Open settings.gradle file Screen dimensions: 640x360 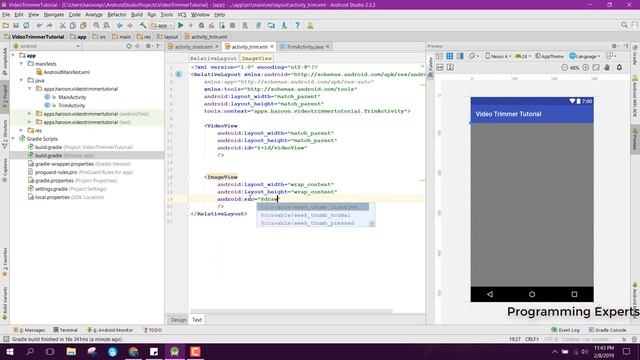51,189
